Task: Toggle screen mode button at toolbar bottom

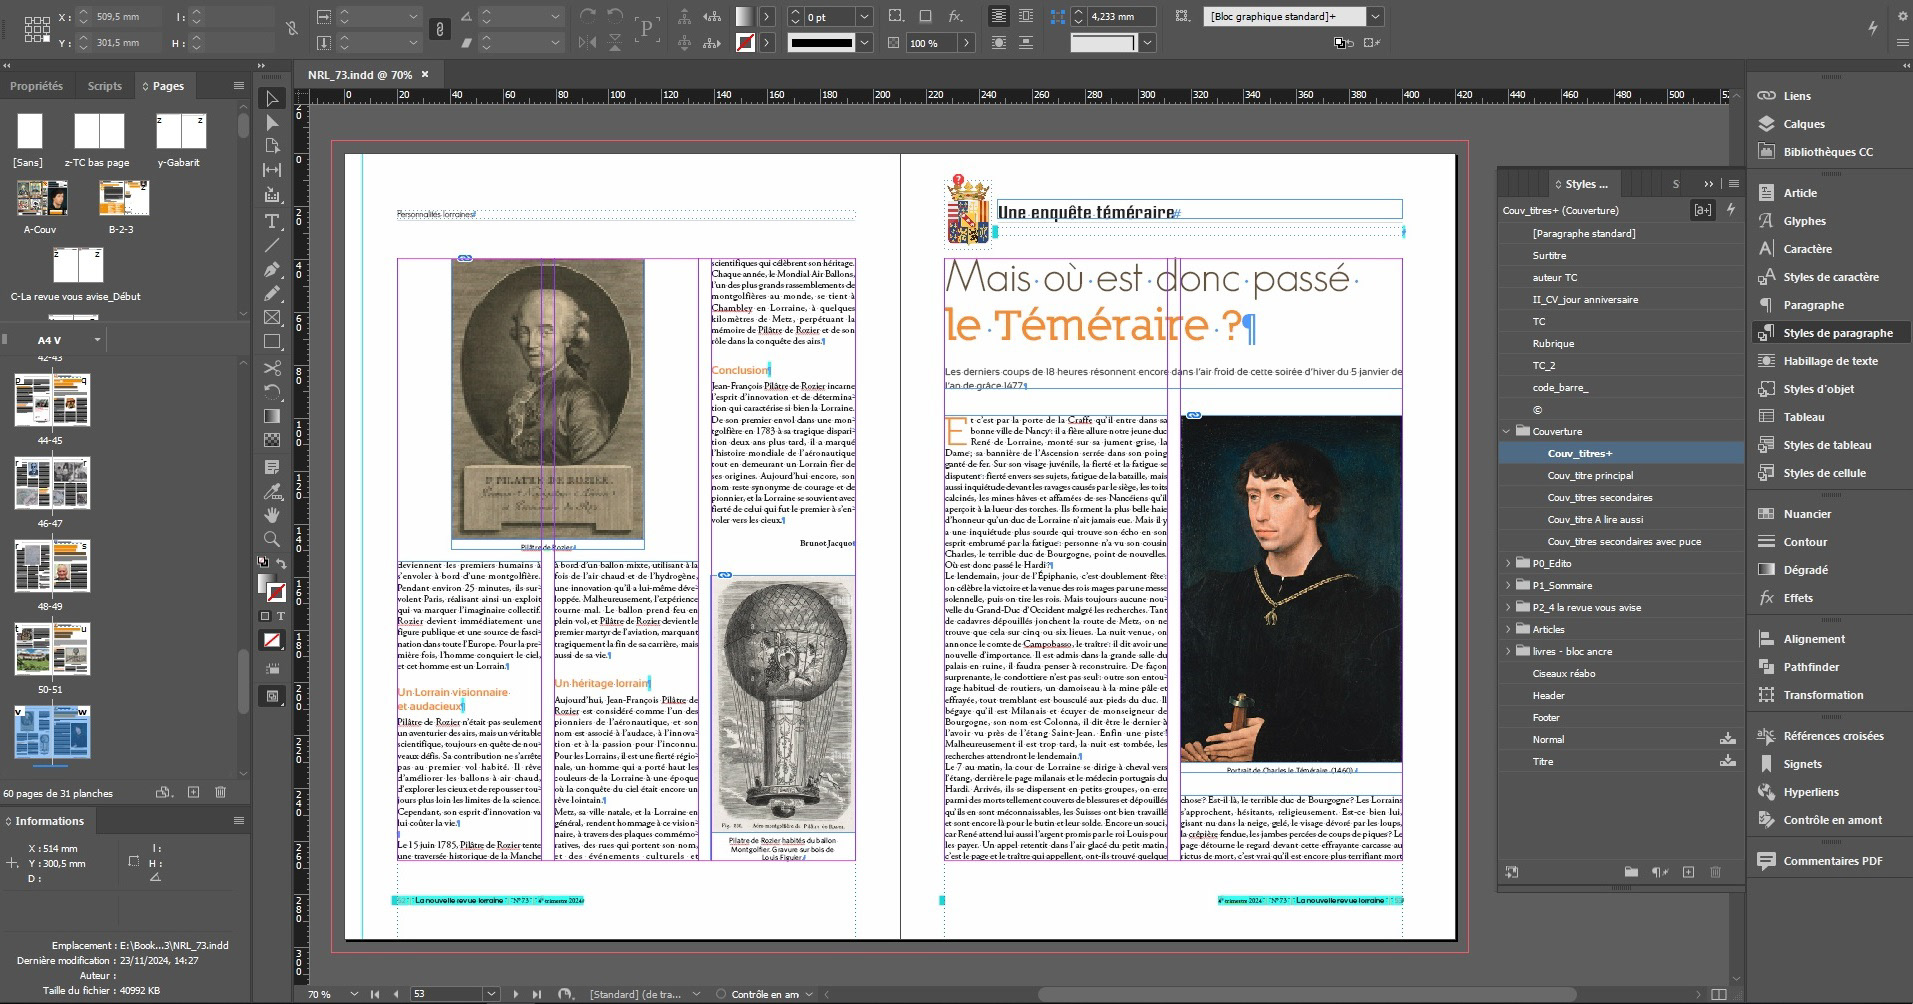Action: tap(272, 696)
